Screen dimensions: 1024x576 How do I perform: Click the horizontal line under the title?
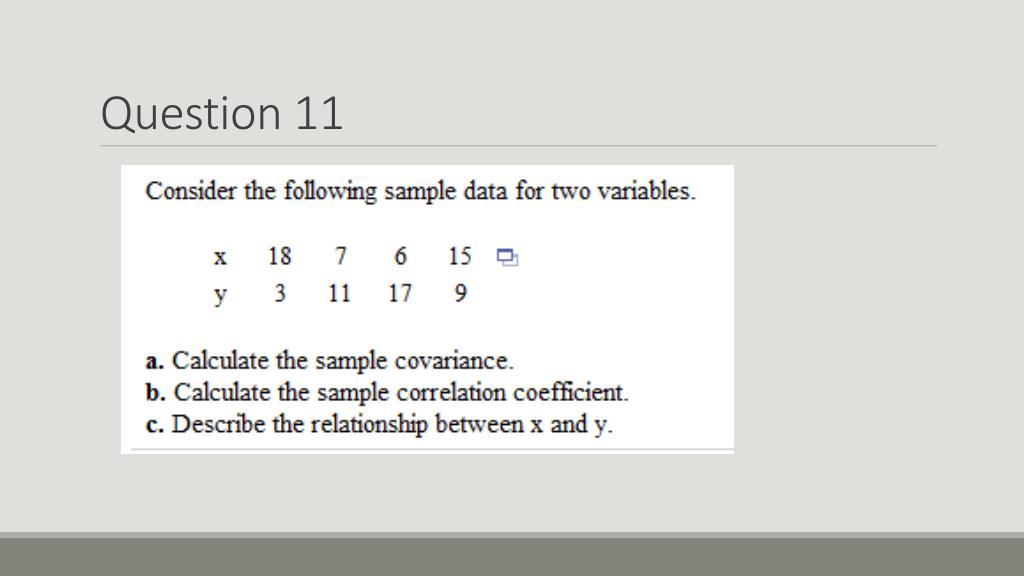pos(519,146)
